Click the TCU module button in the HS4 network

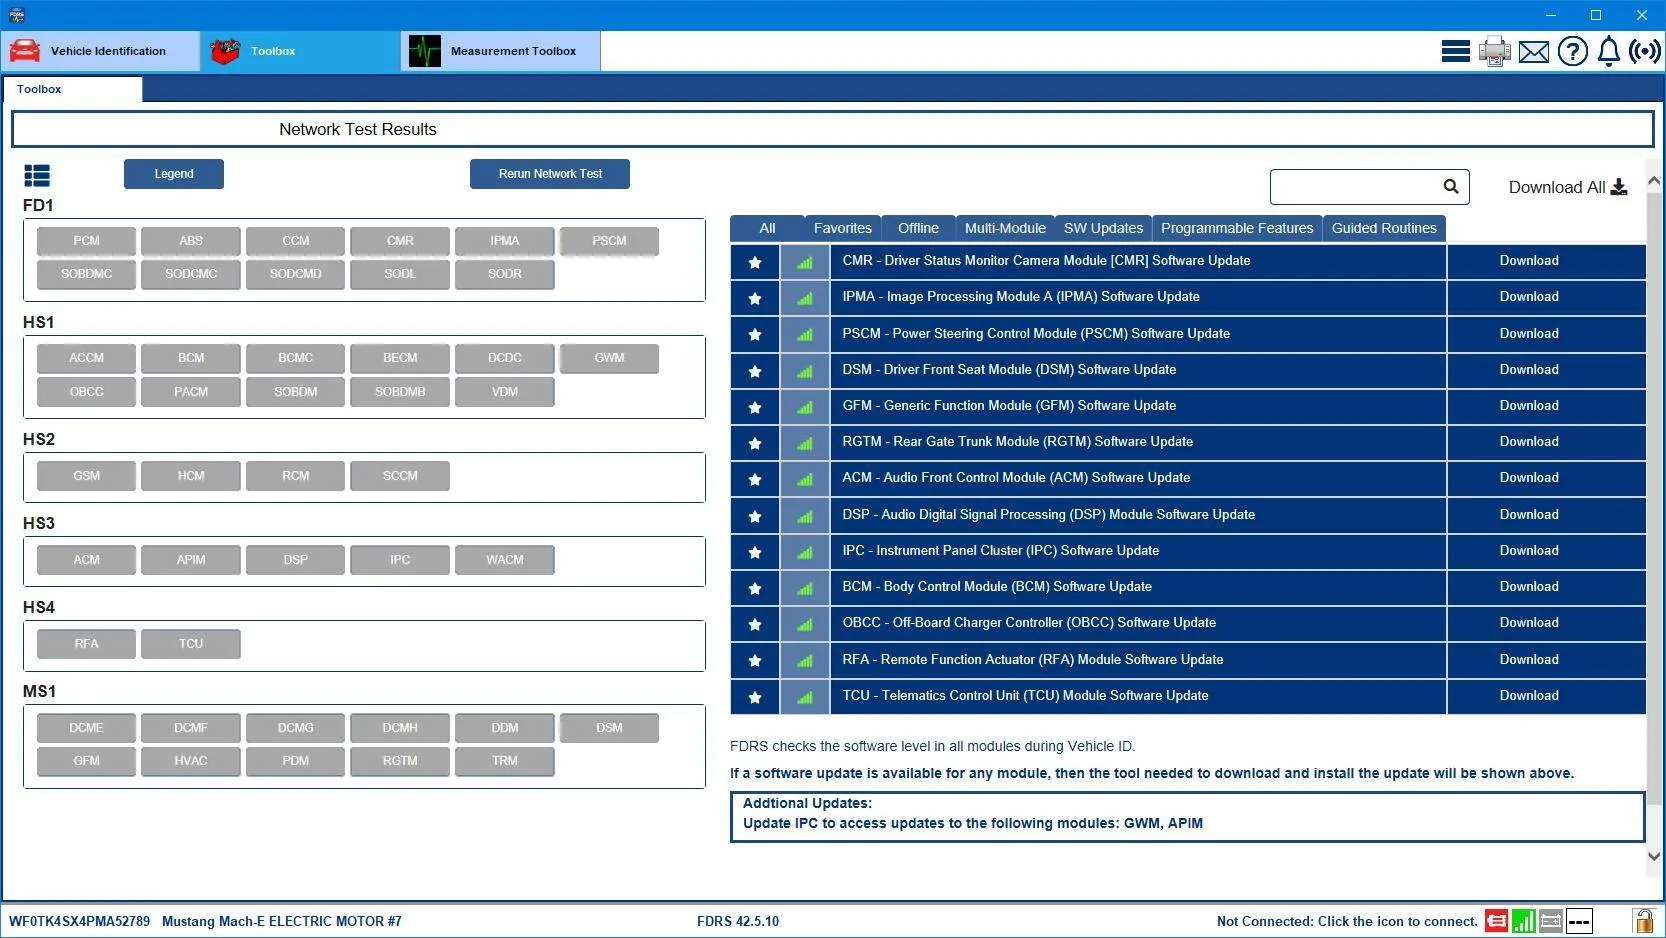(x=191, y=644)
